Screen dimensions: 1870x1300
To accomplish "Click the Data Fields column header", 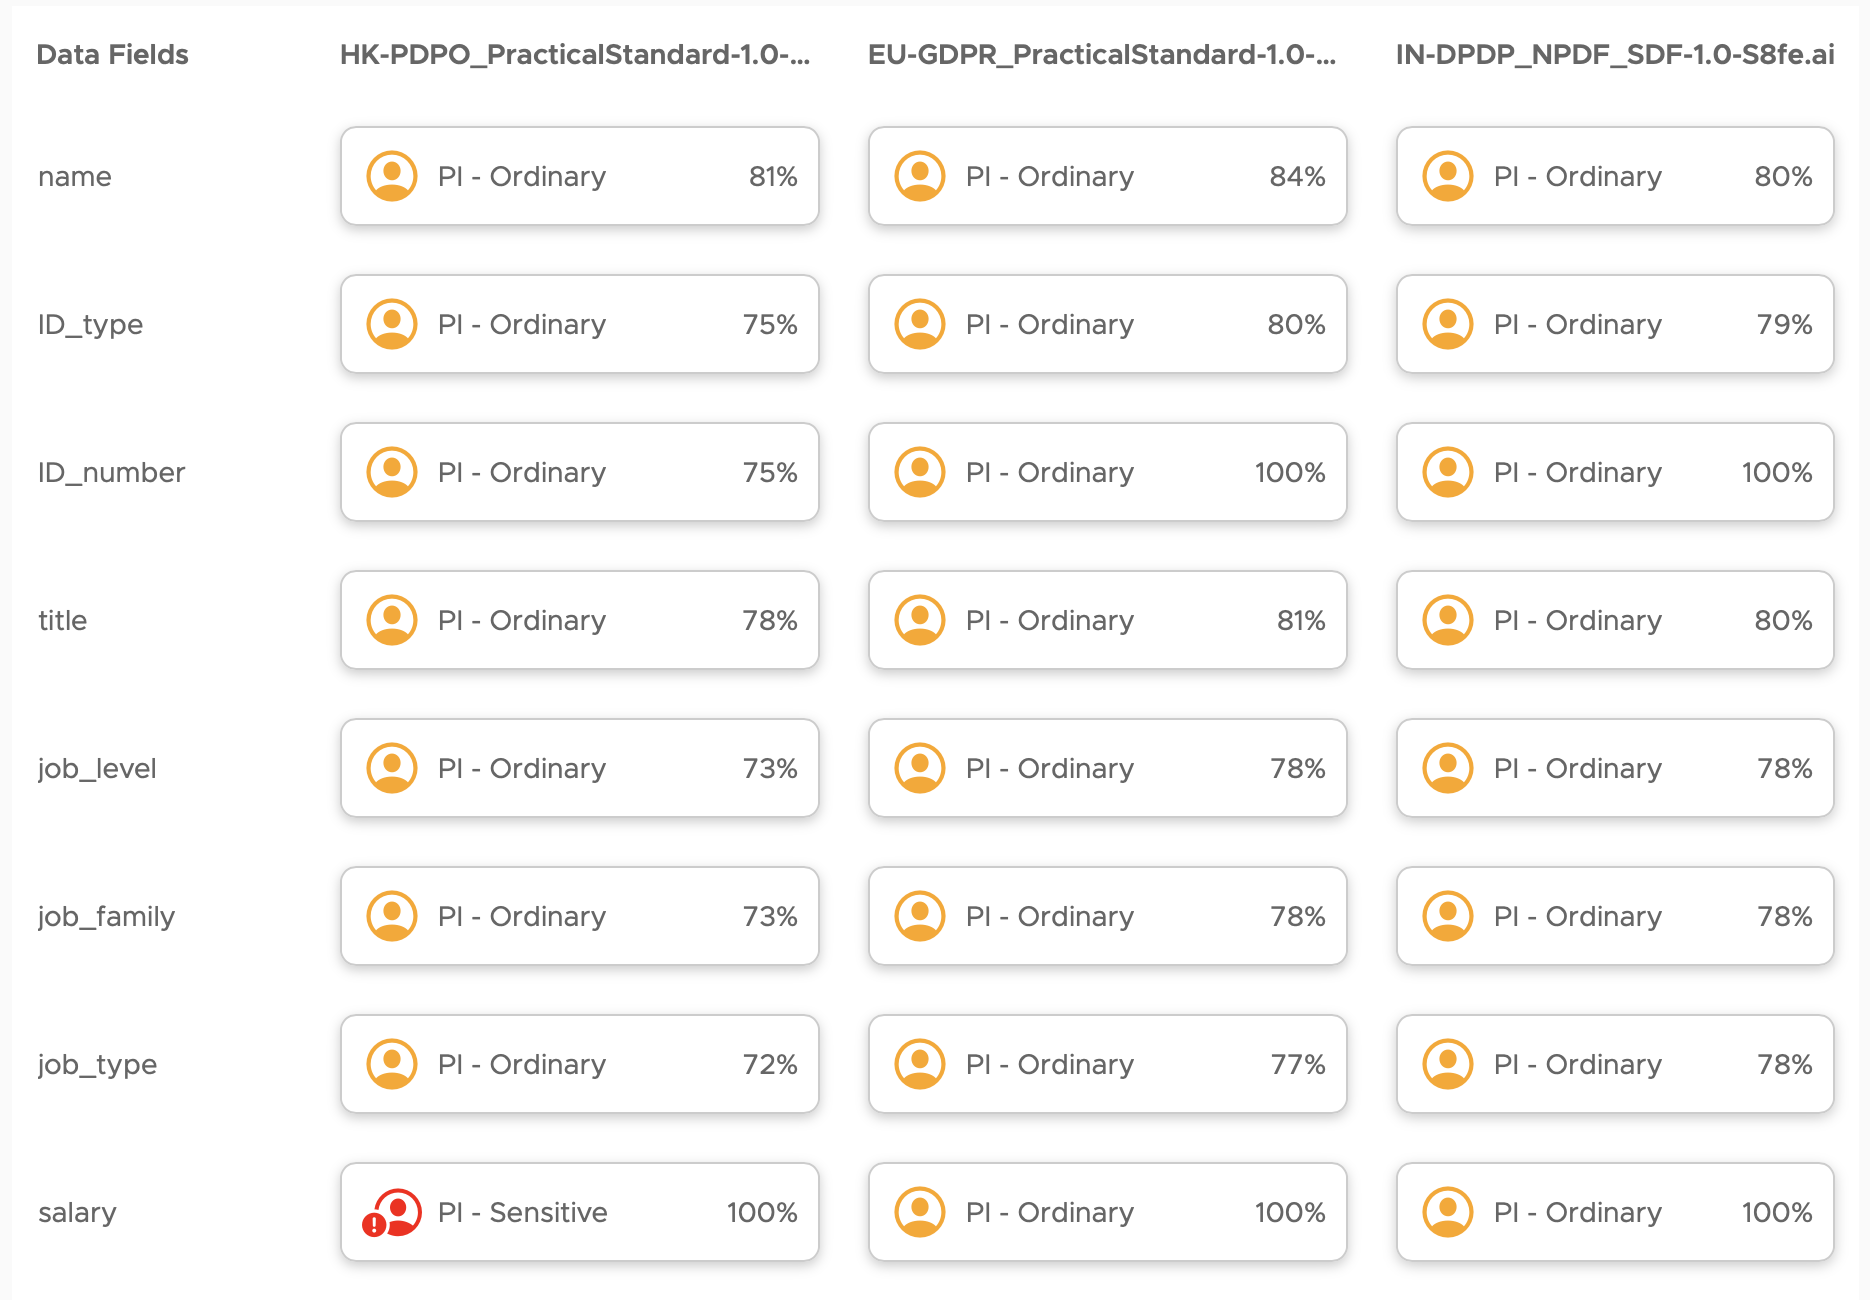I will click(112, 54).
